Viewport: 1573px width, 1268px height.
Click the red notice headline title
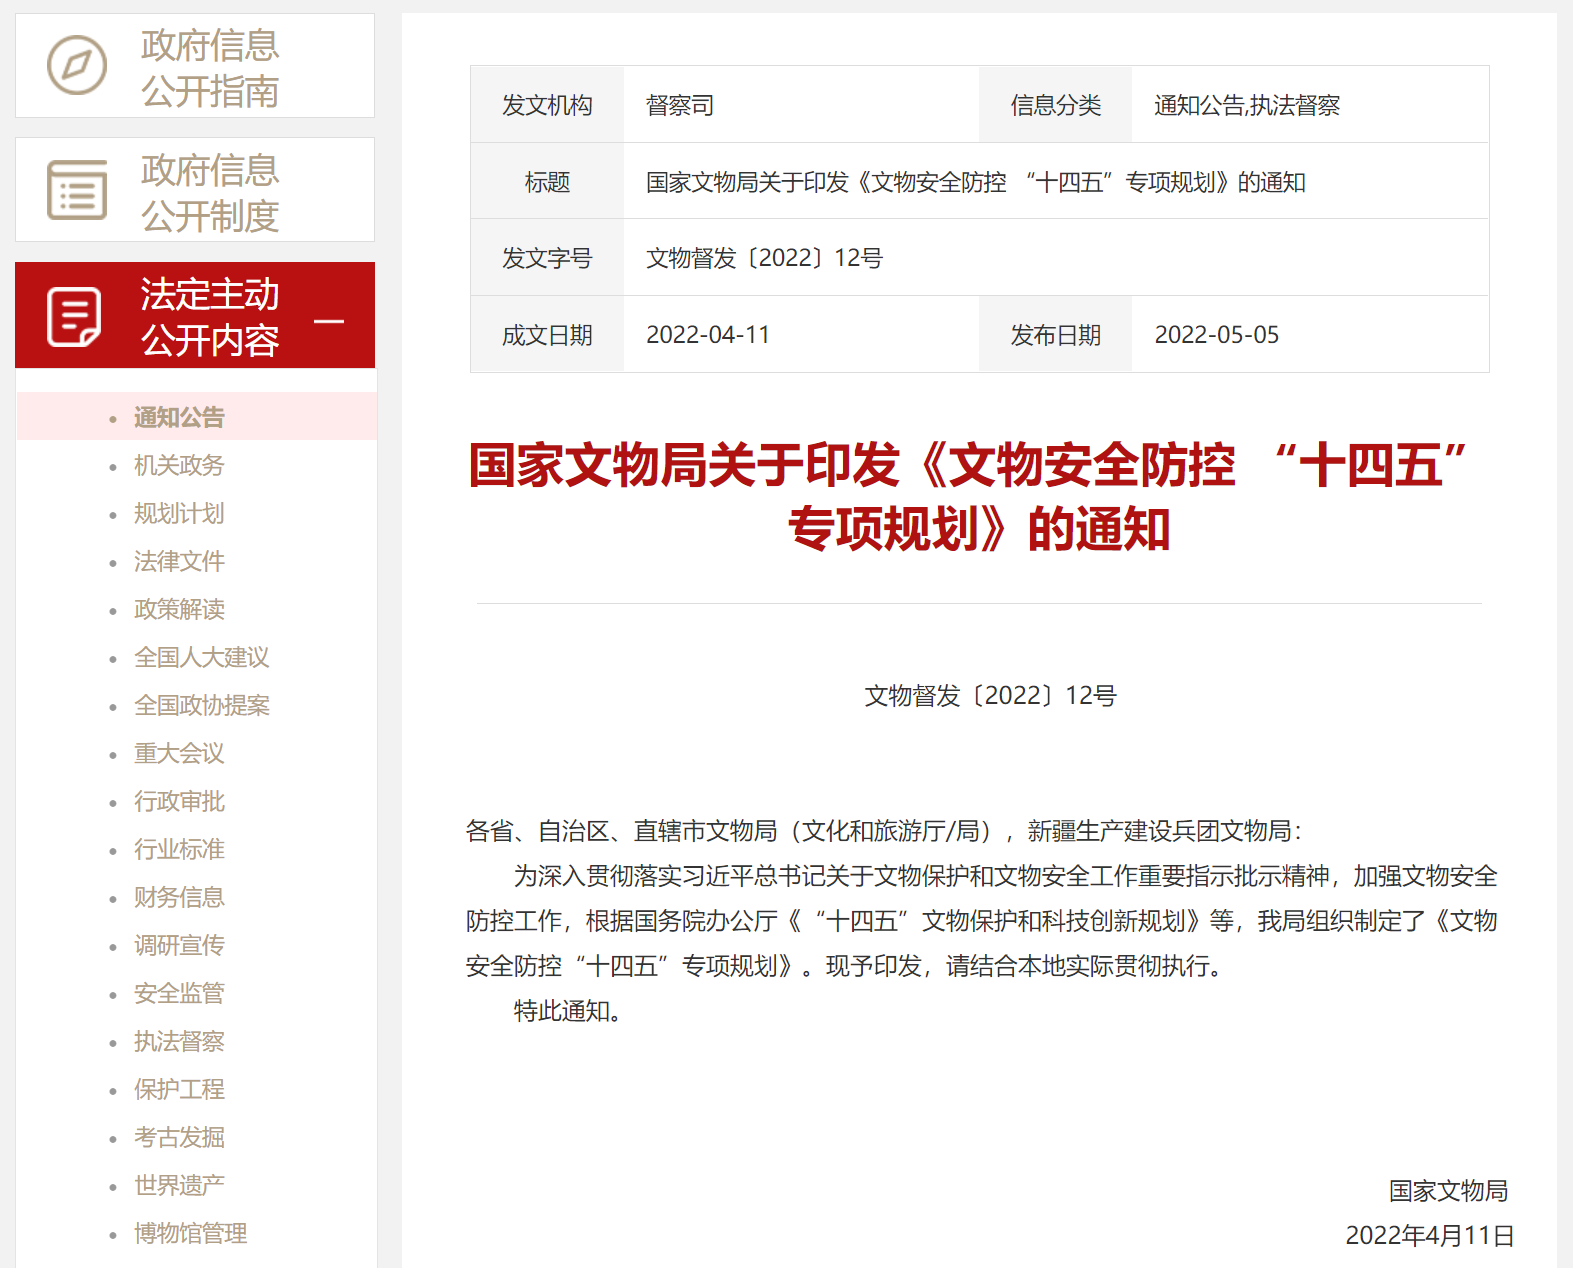(x=967, y=497)
